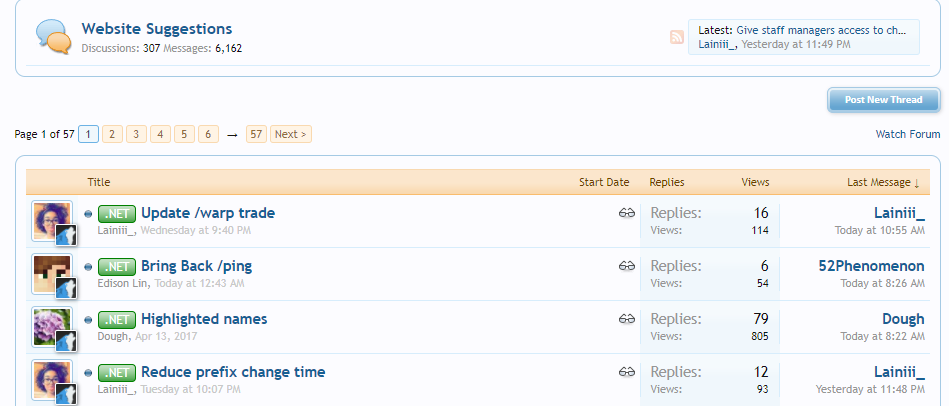Open the RSS feed icon
The width and height of the screenshot is (949, 406).
click(x=677, y=37)
